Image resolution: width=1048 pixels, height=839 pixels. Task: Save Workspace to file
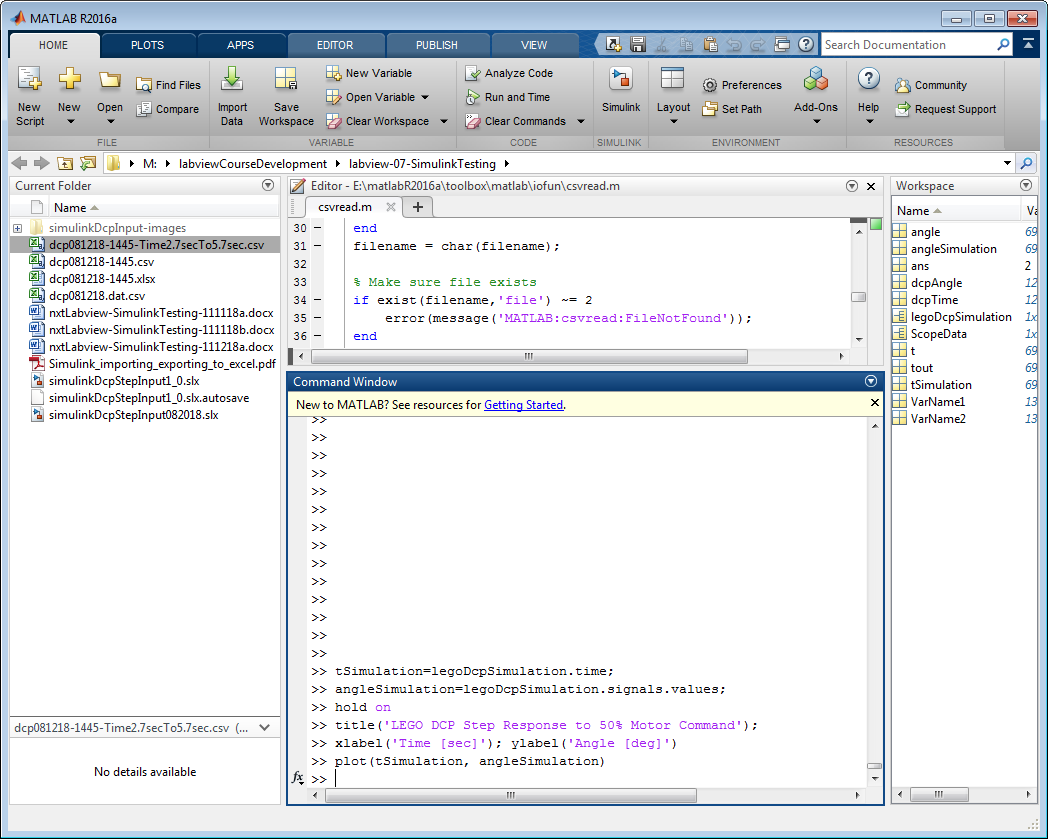pos(286,96)
